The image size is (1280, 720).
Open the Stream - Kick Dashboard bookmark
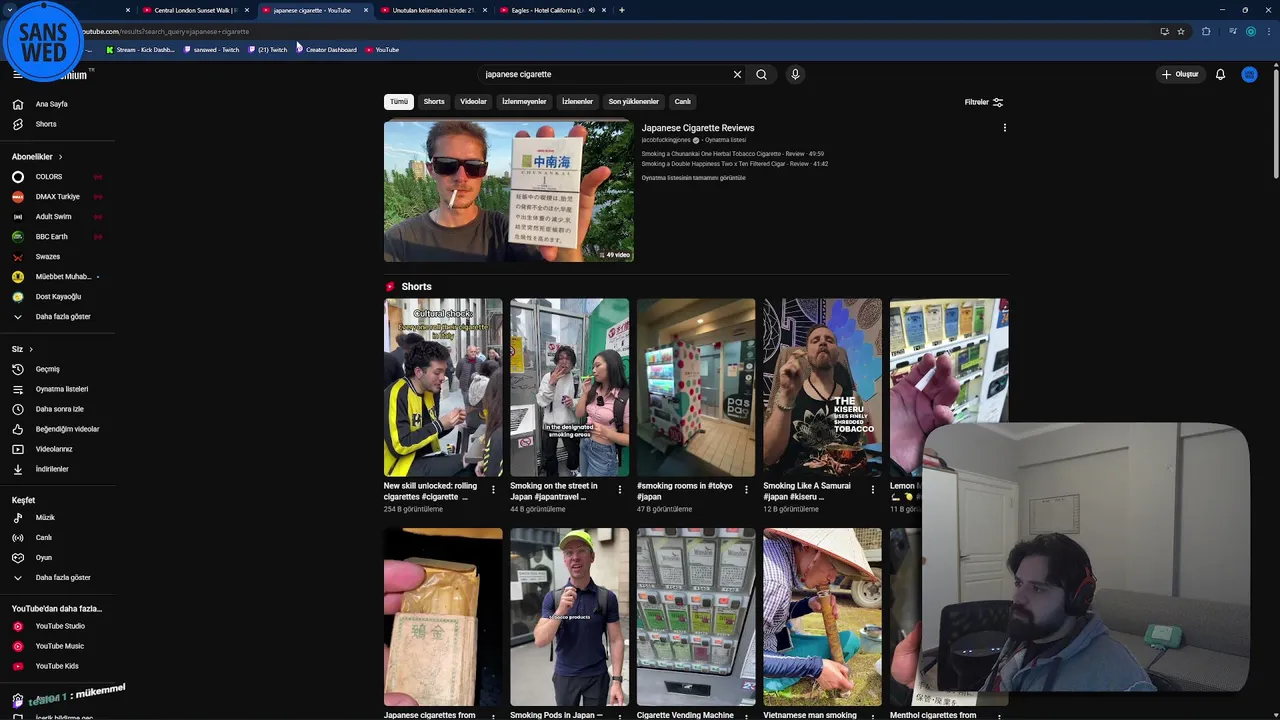coord(140,50)
